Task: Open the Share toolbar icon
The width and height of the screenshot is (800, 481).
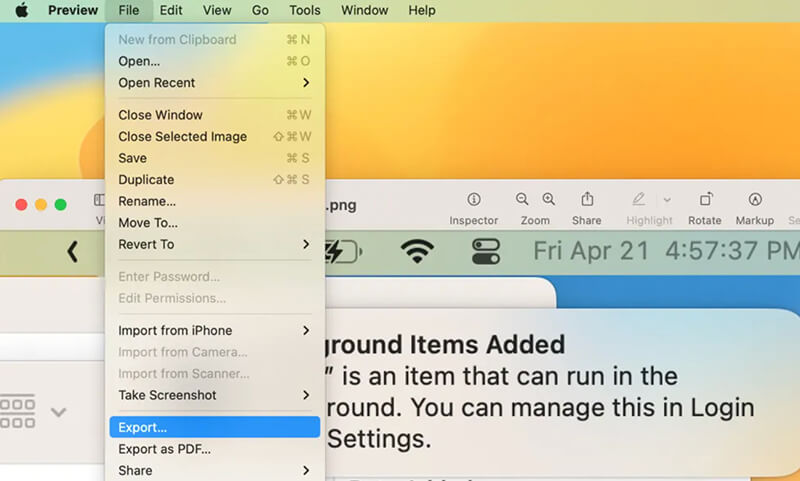Action: 587,199
